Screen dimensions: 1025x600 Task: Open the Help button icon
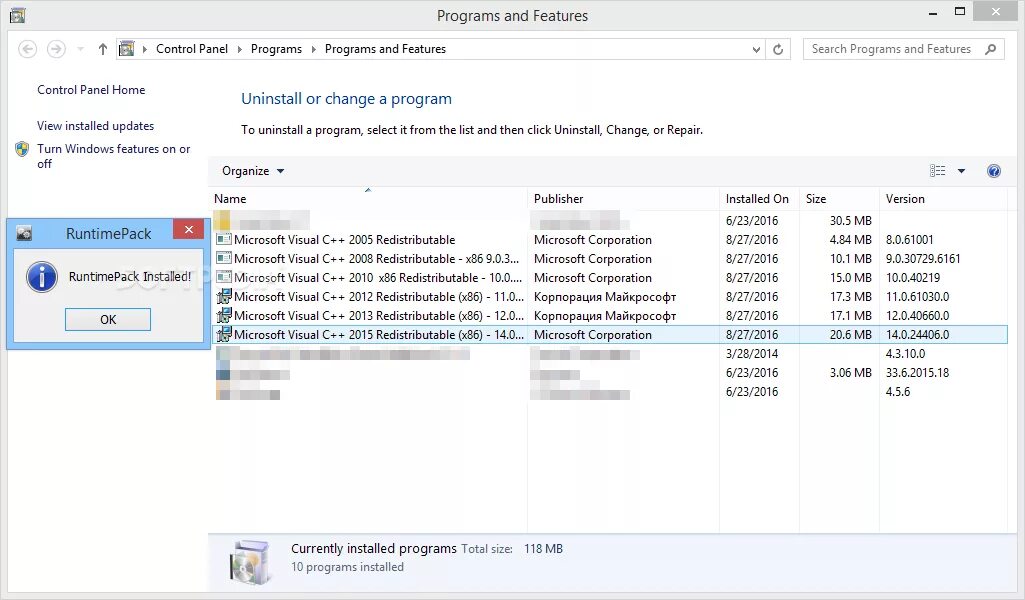click(x=994, y=171)
